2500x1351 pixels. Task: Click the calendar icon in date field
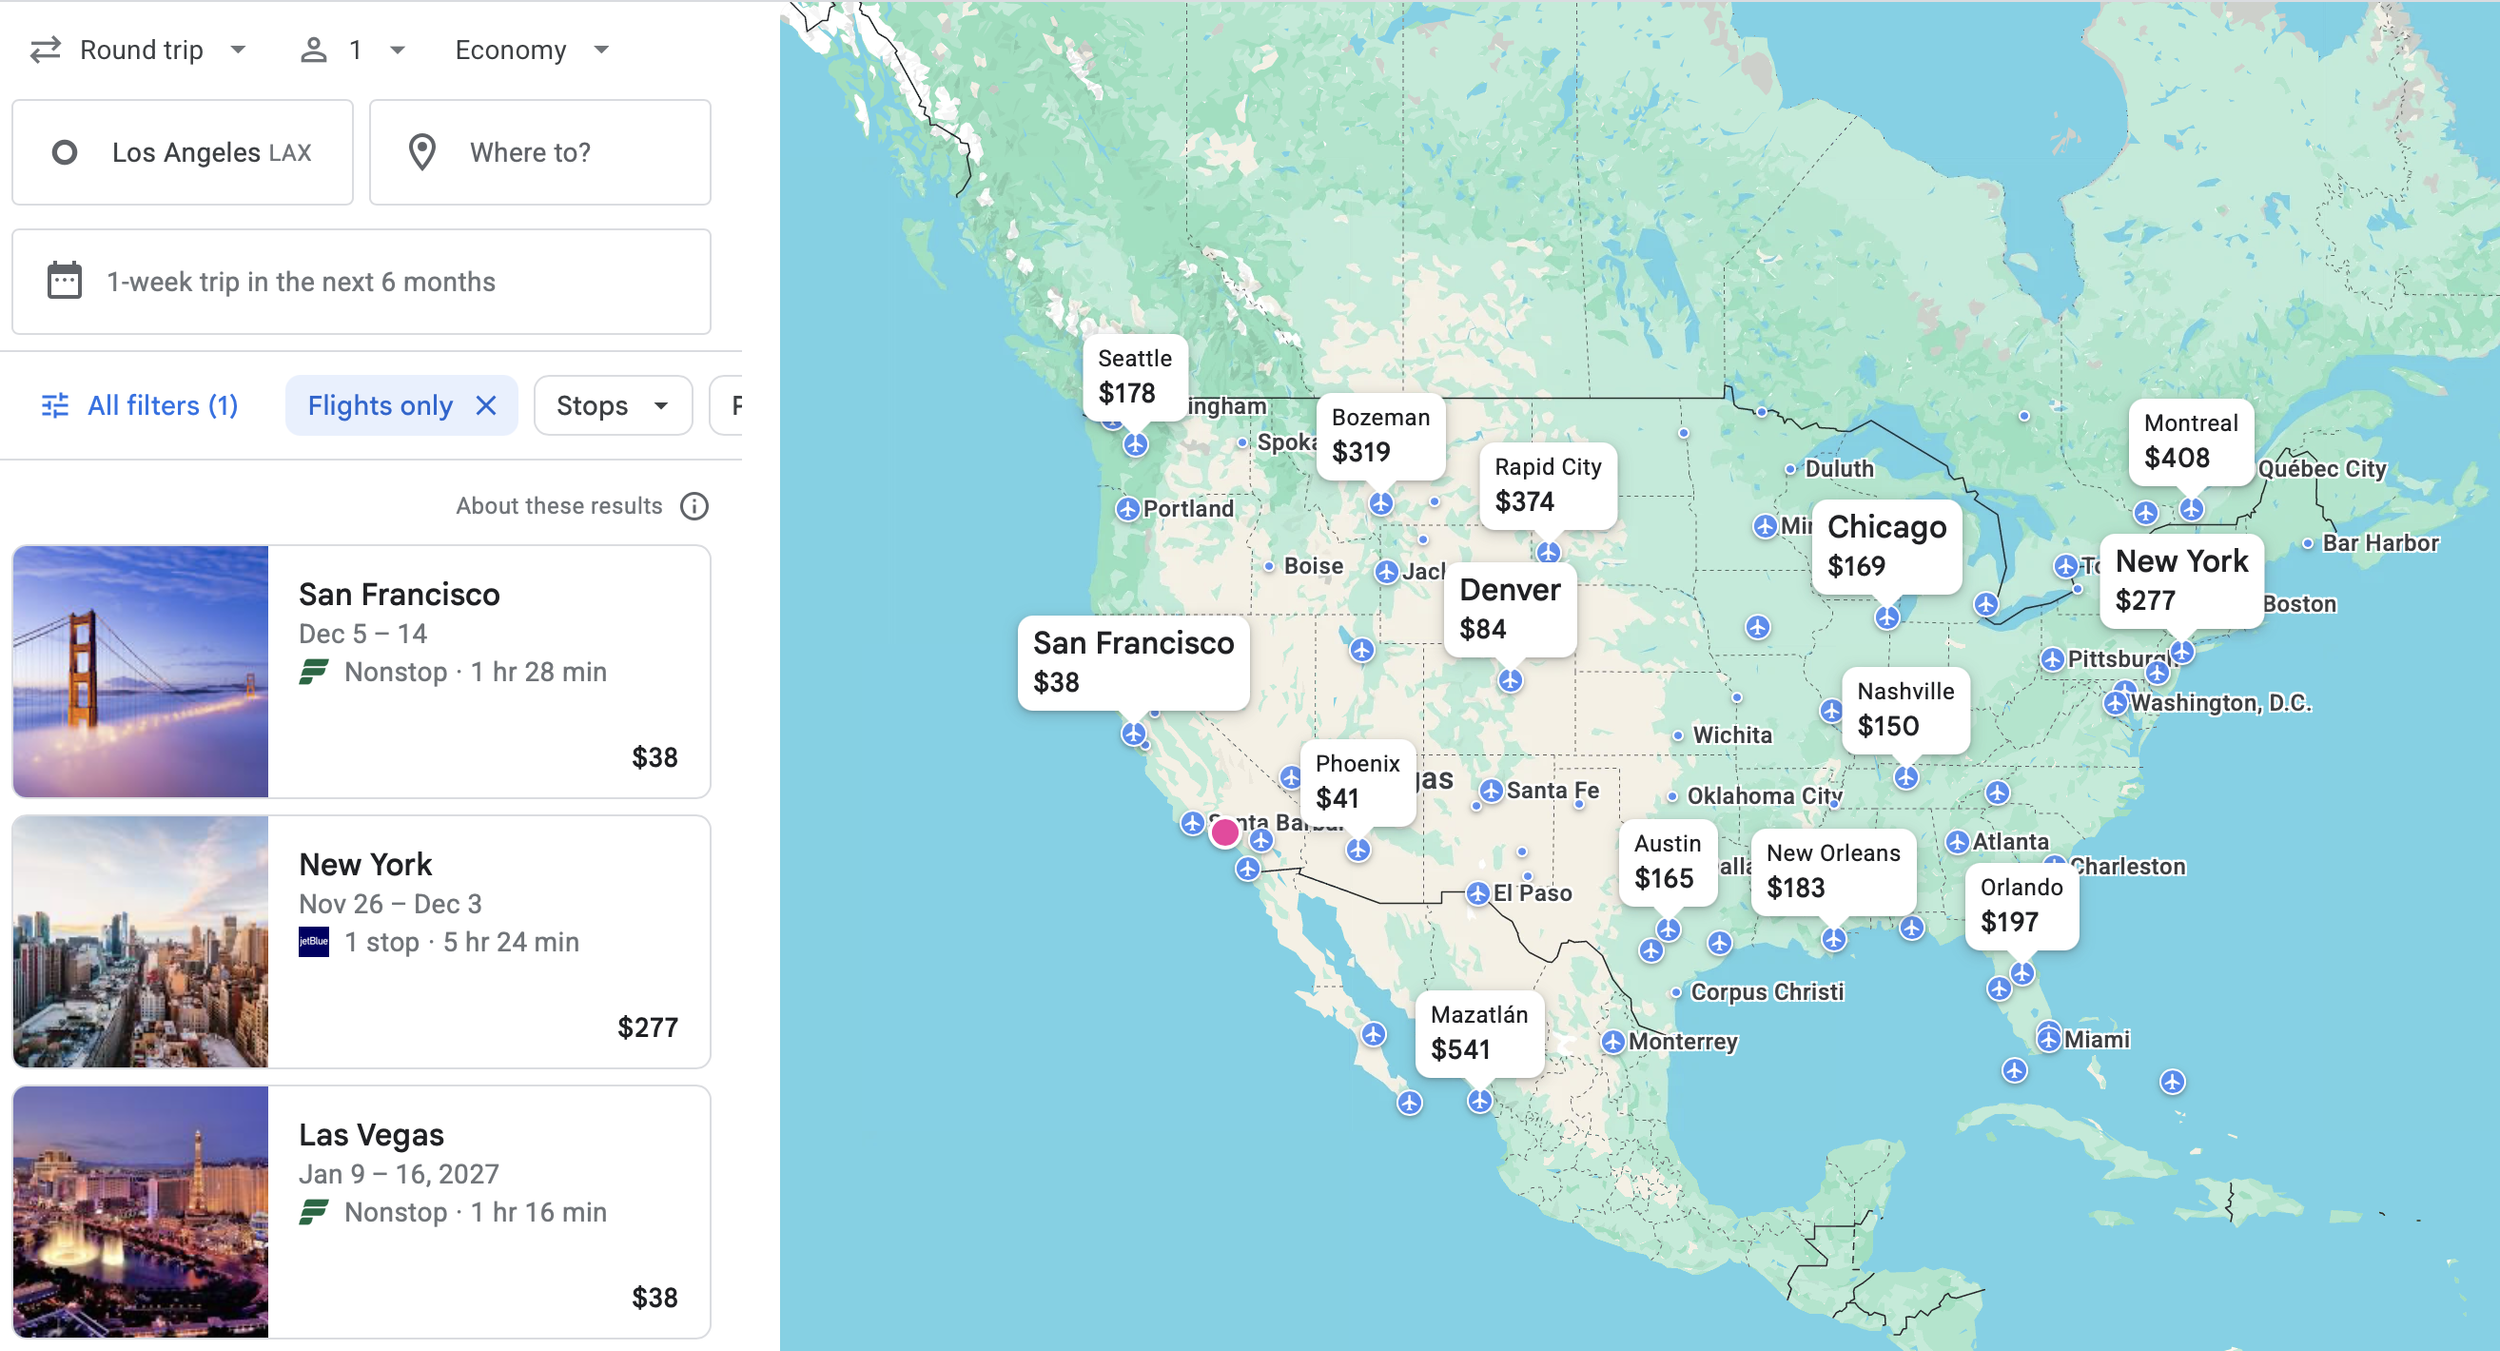coord(65,281)
